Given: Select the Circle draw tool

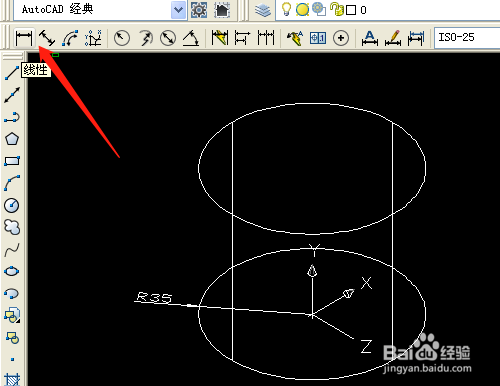Looking at the screenshot, I should [x=12, y=205].
